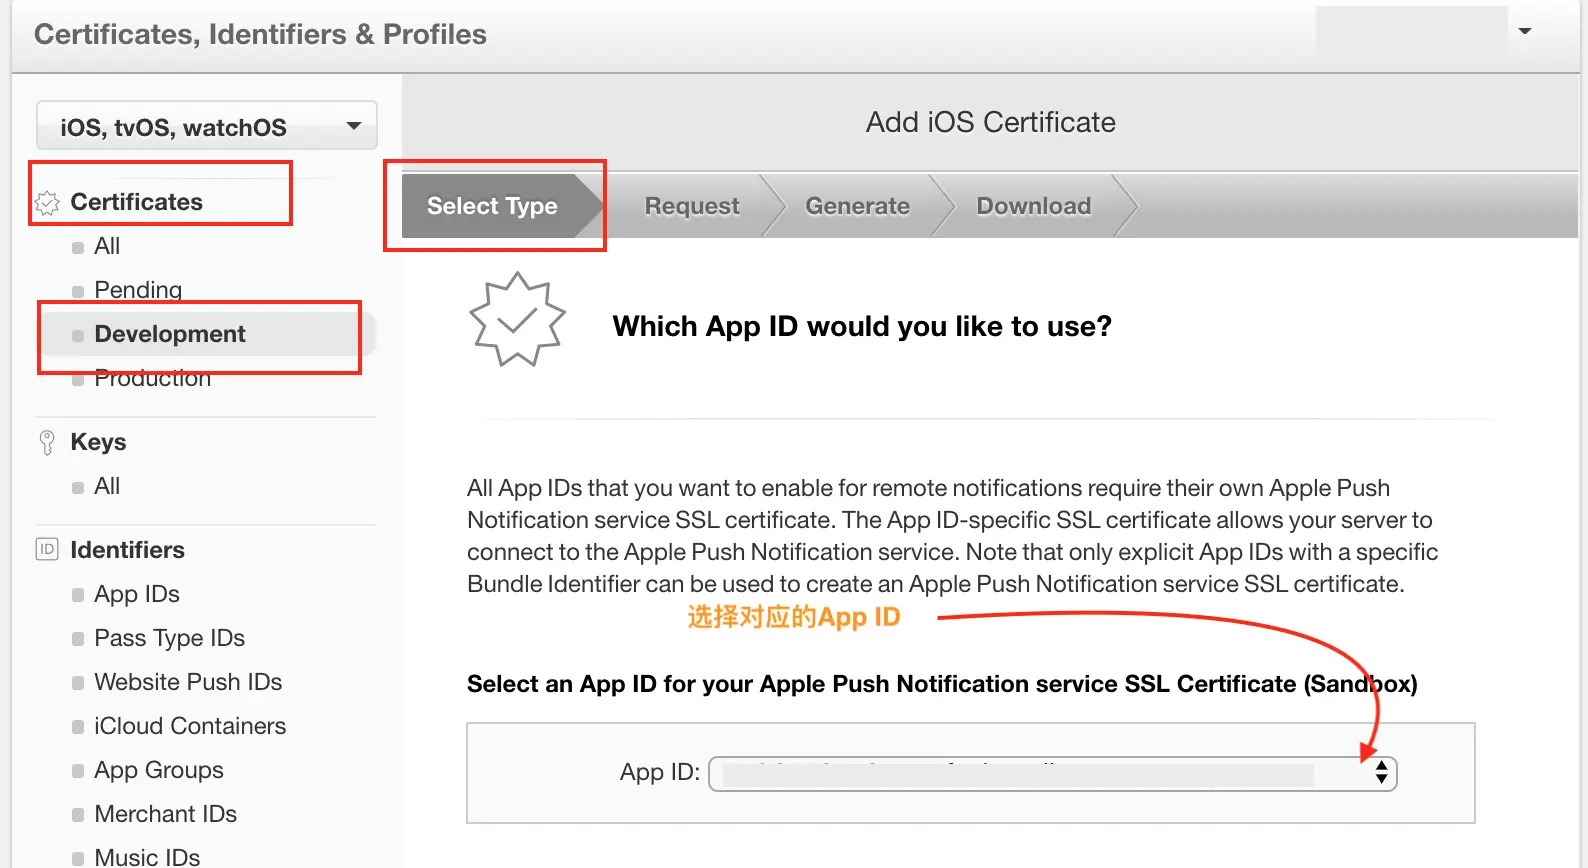Click the App ID dropdown stepper arrows

click(x=1381, y=772)
